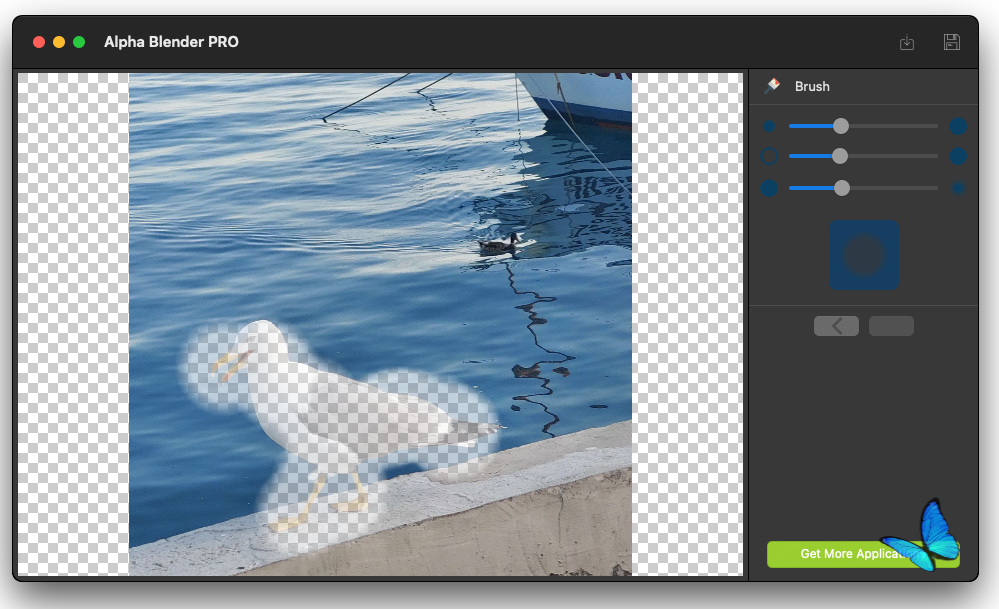Click the "Brush" label in the panel
Viewport: 999px width, 609px height.
[x=812, y=87]
